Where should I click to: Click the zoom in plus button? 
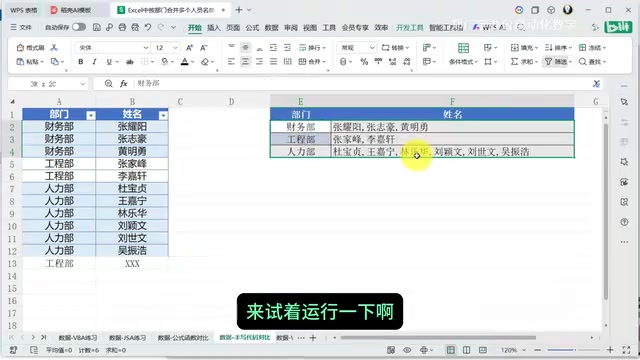pyautogui.click(x=610, y=350)
